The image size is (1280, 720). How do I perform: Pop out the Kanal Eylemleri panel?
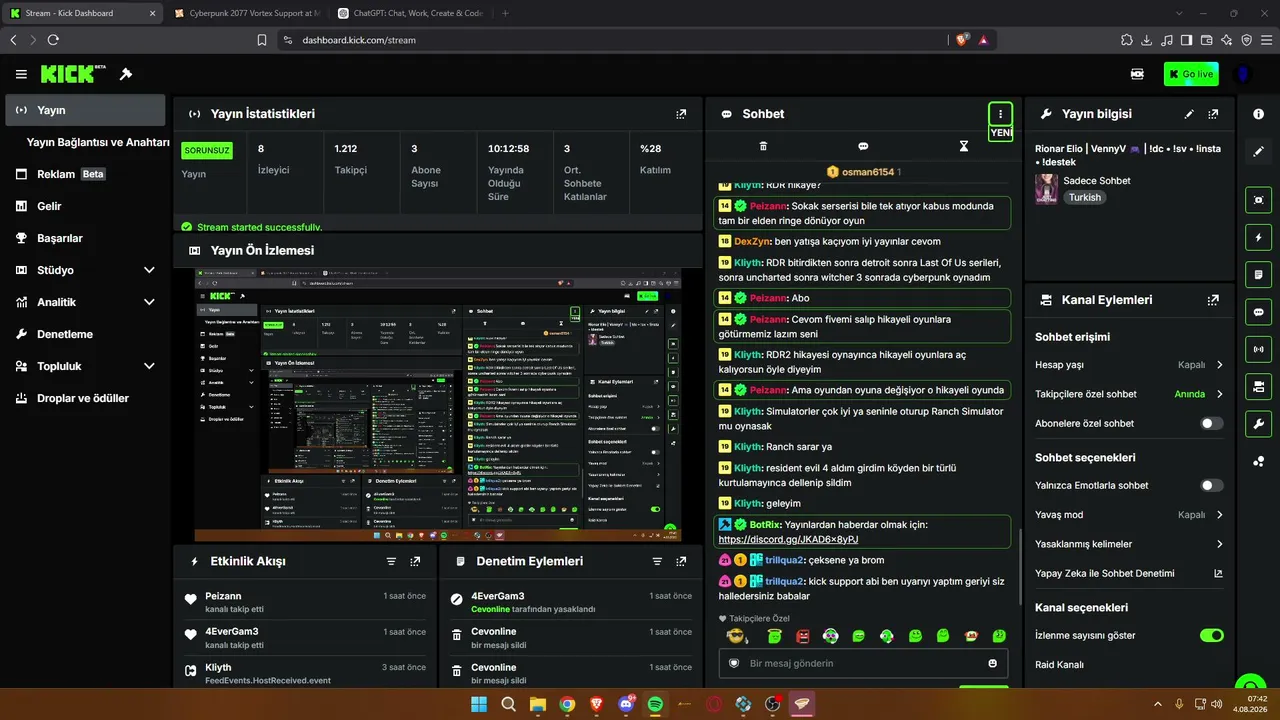1213,300
